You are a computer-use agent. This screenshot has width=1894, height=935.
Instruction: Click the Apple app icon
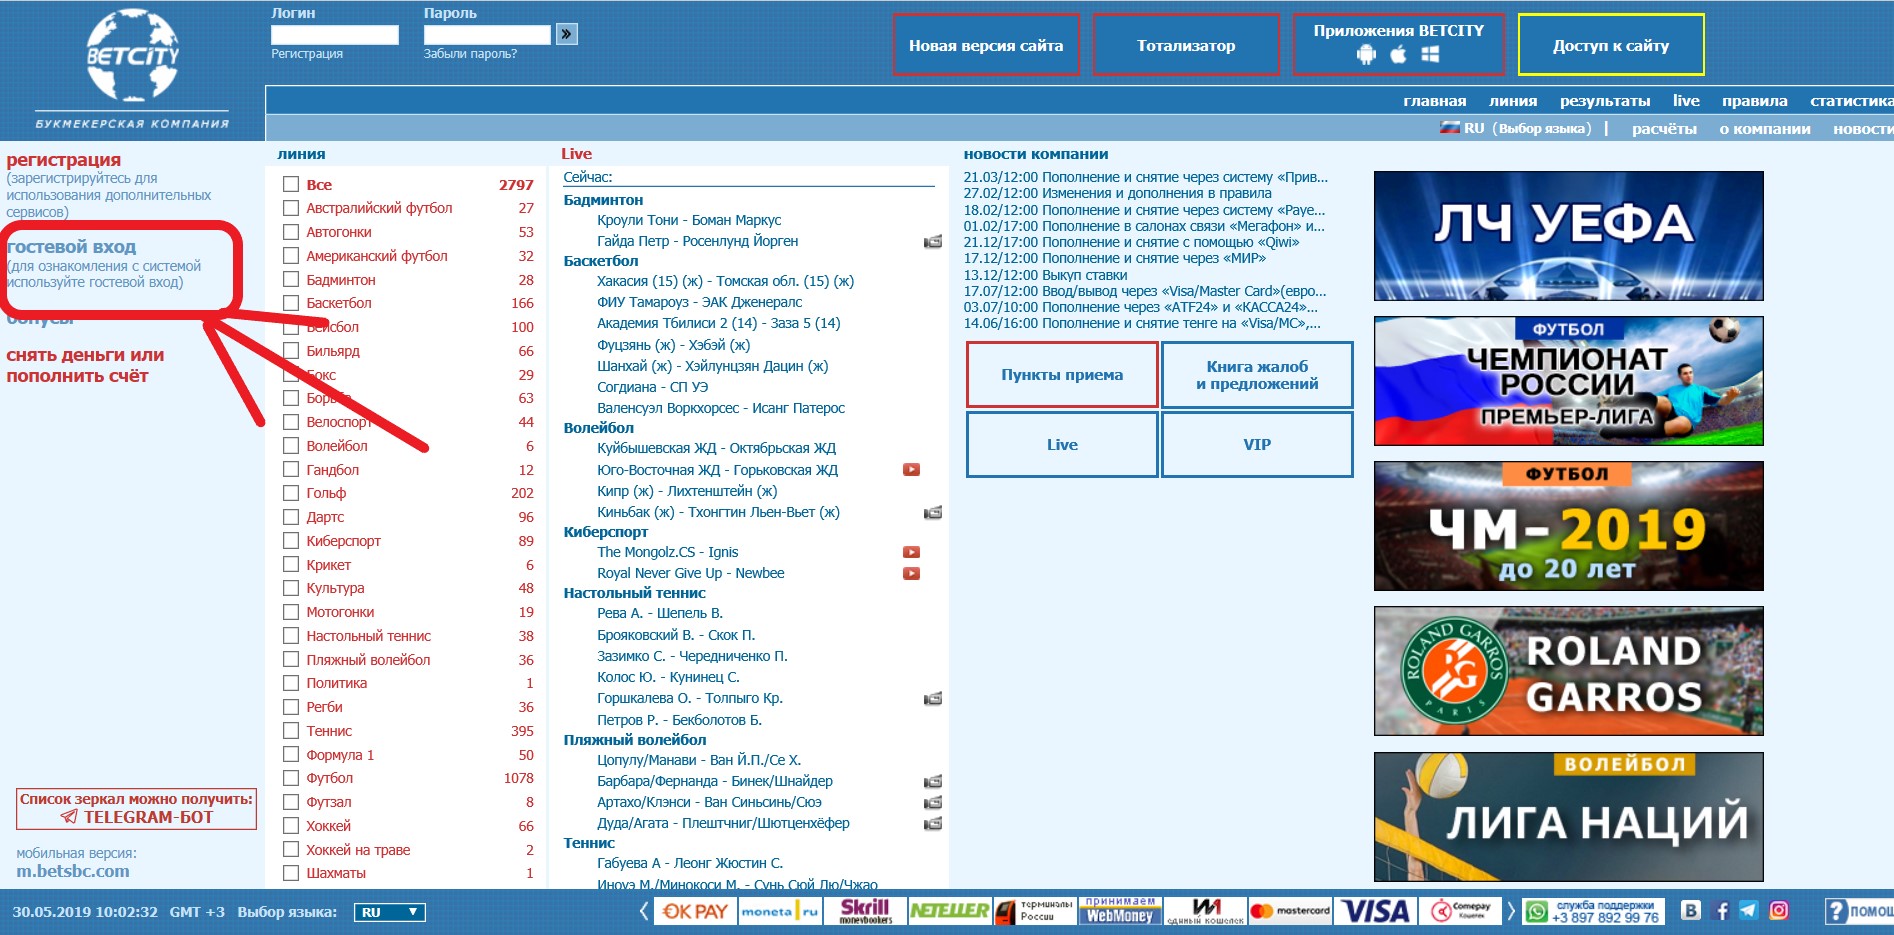click(x=1398, y=55)
